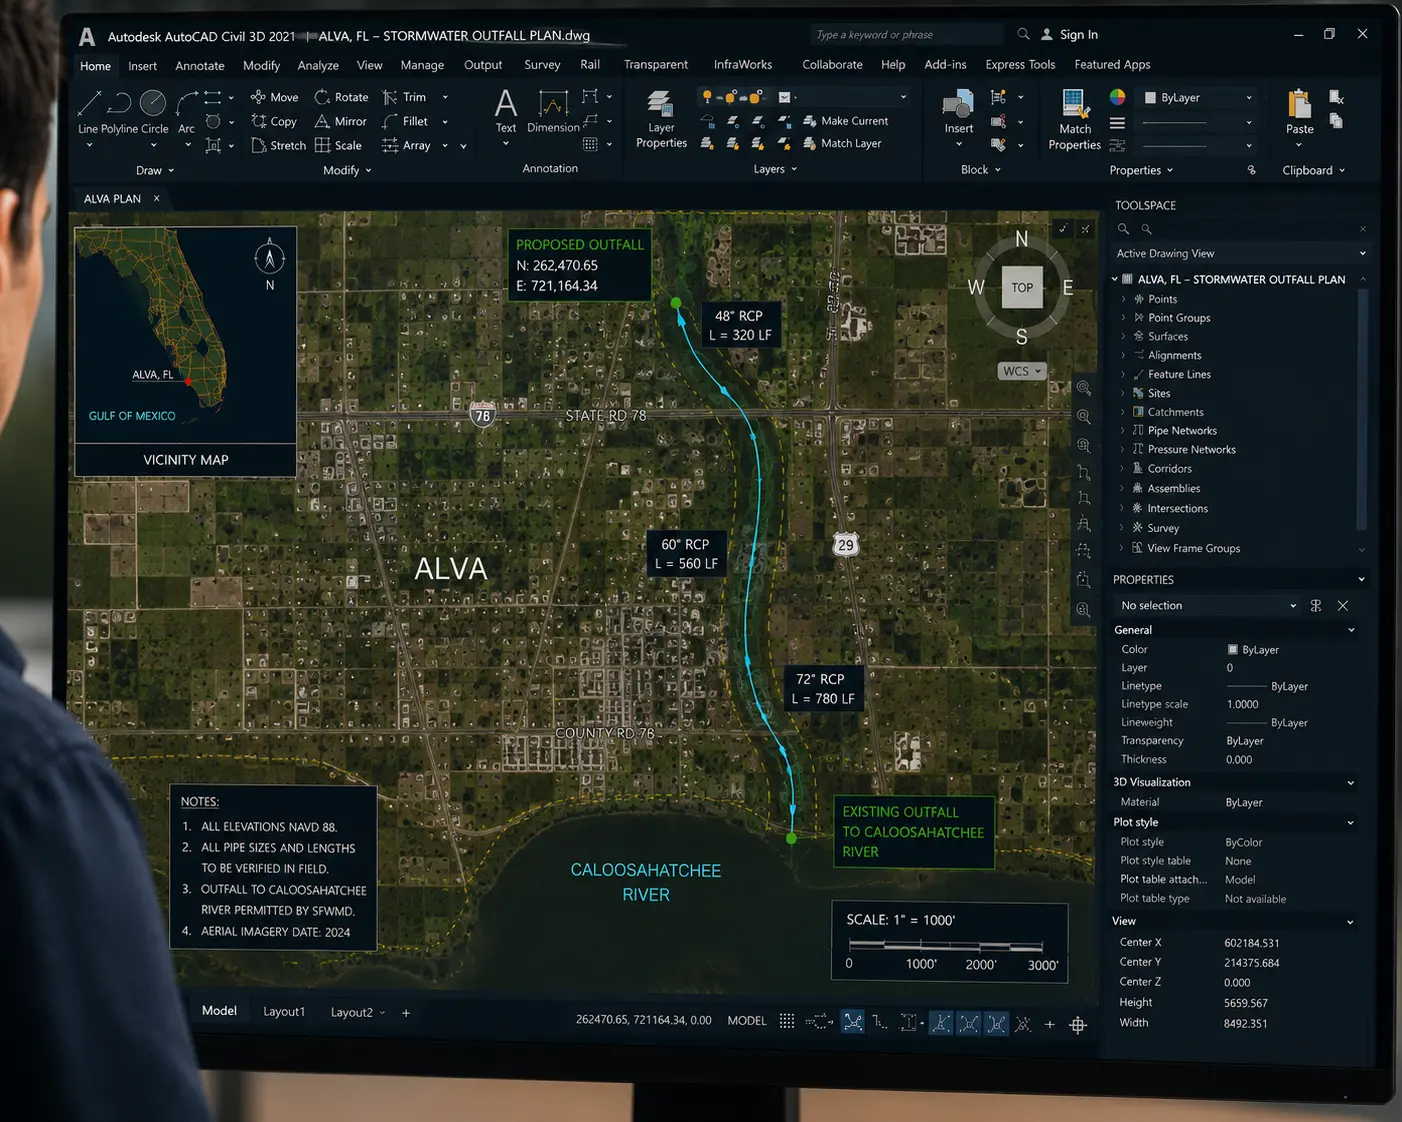Open the Annotate ribbon tab
This screenshot has height=1122, width=1402.
point(200,66)
